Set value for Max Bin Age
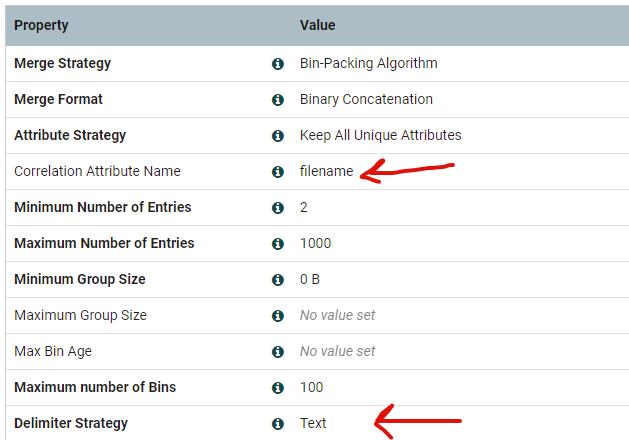 tap(337, 352)
